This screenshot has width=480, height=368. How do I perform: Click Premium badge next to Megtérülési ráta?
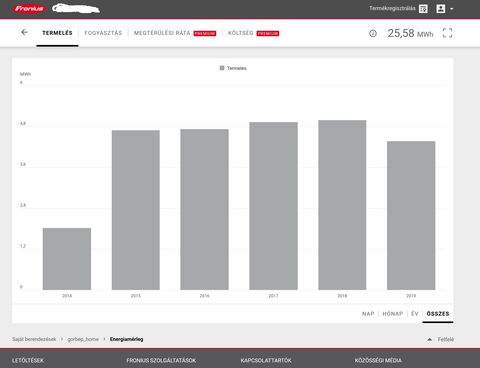coord(205,33)
